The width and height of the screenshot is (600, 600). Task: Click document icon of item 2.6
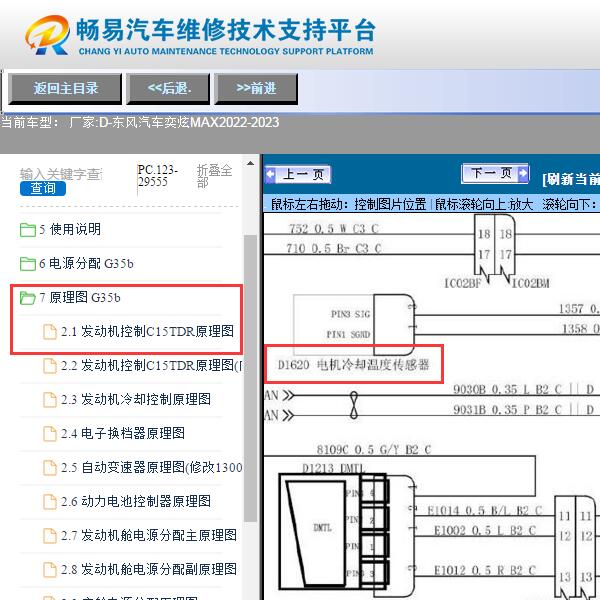tap(50, 502)
